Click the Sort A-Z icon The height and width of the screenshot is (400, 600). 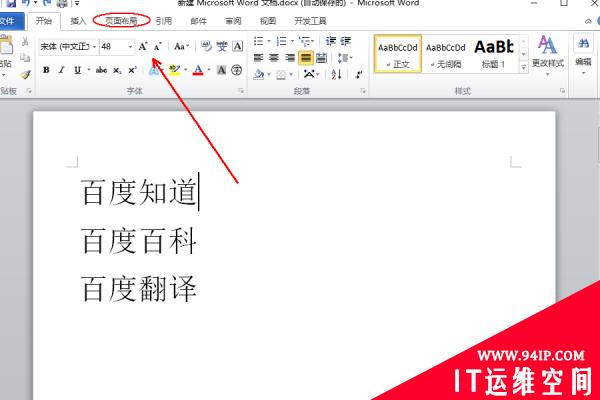336,74
